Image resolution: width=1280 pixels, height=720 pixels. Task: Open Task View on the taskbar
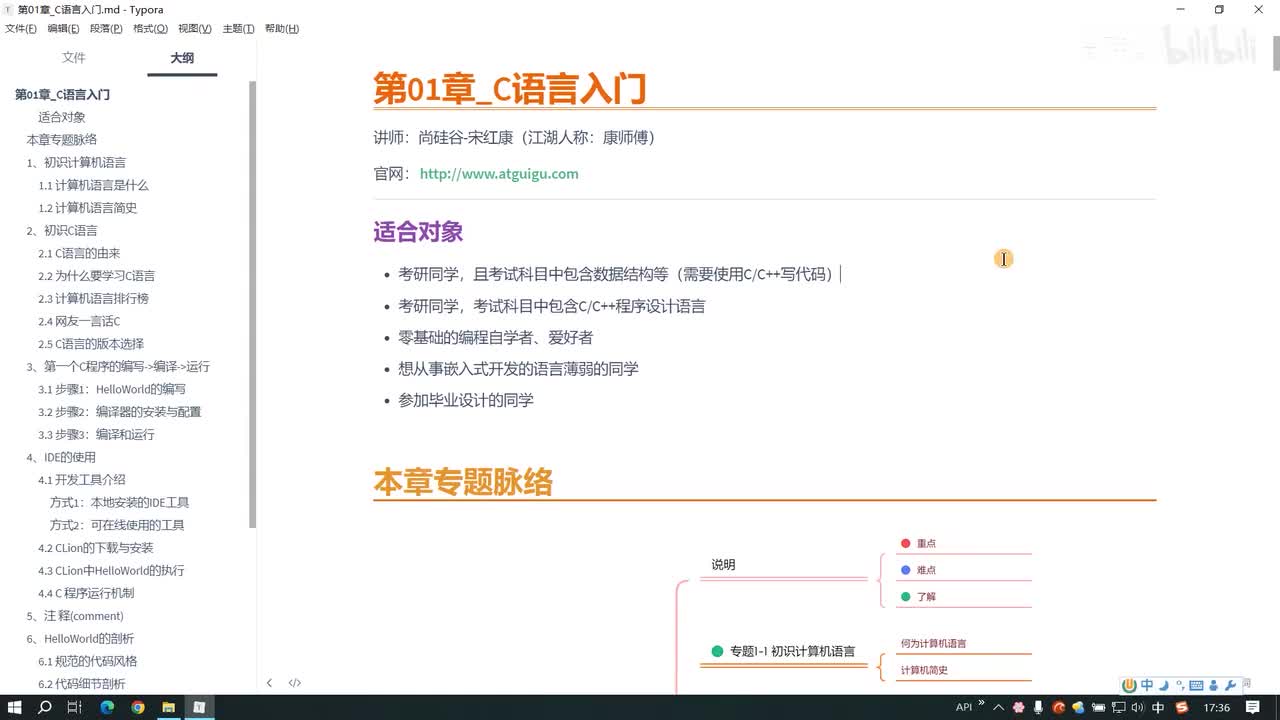pyautogui.click(x=75, y=707)
